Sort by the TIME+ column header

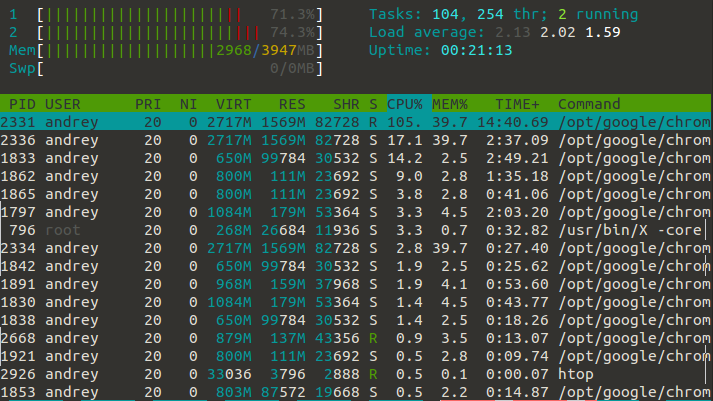coord(517,104)
